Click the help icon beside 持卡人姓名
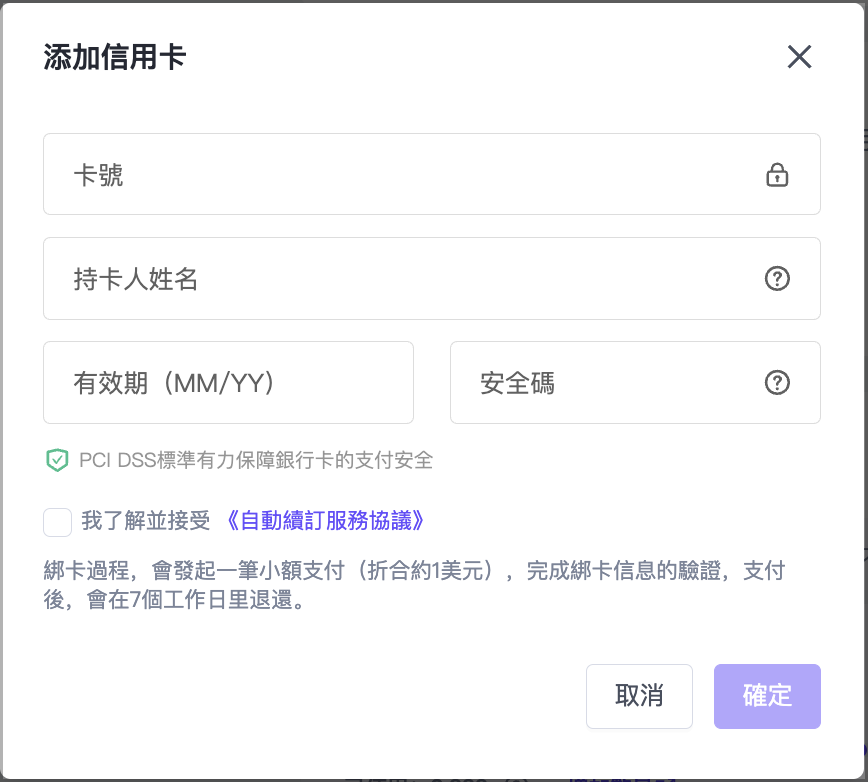868x782 pixels. click(777, 279)
